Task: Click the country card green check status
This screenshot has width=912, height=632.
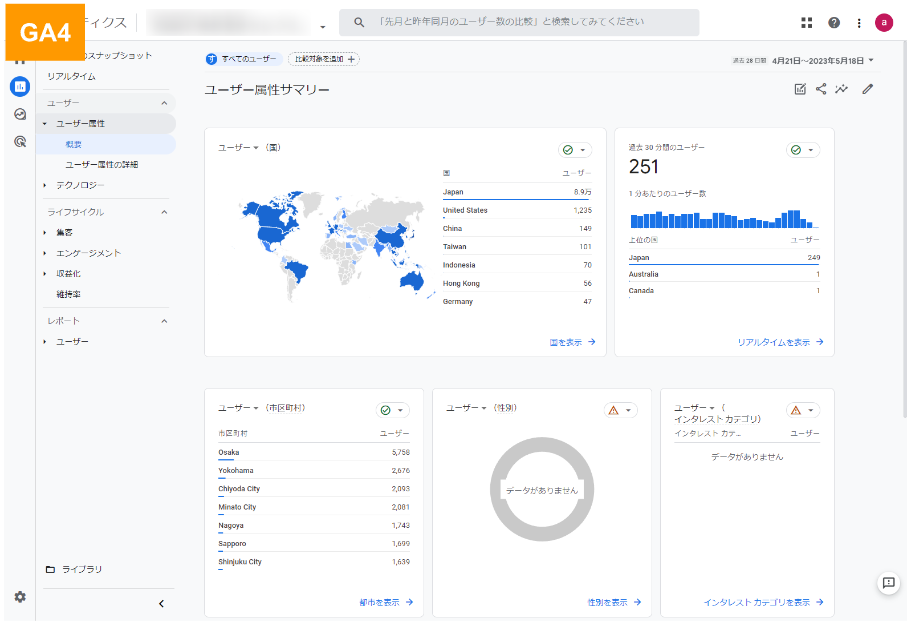Action: [568, 150]
